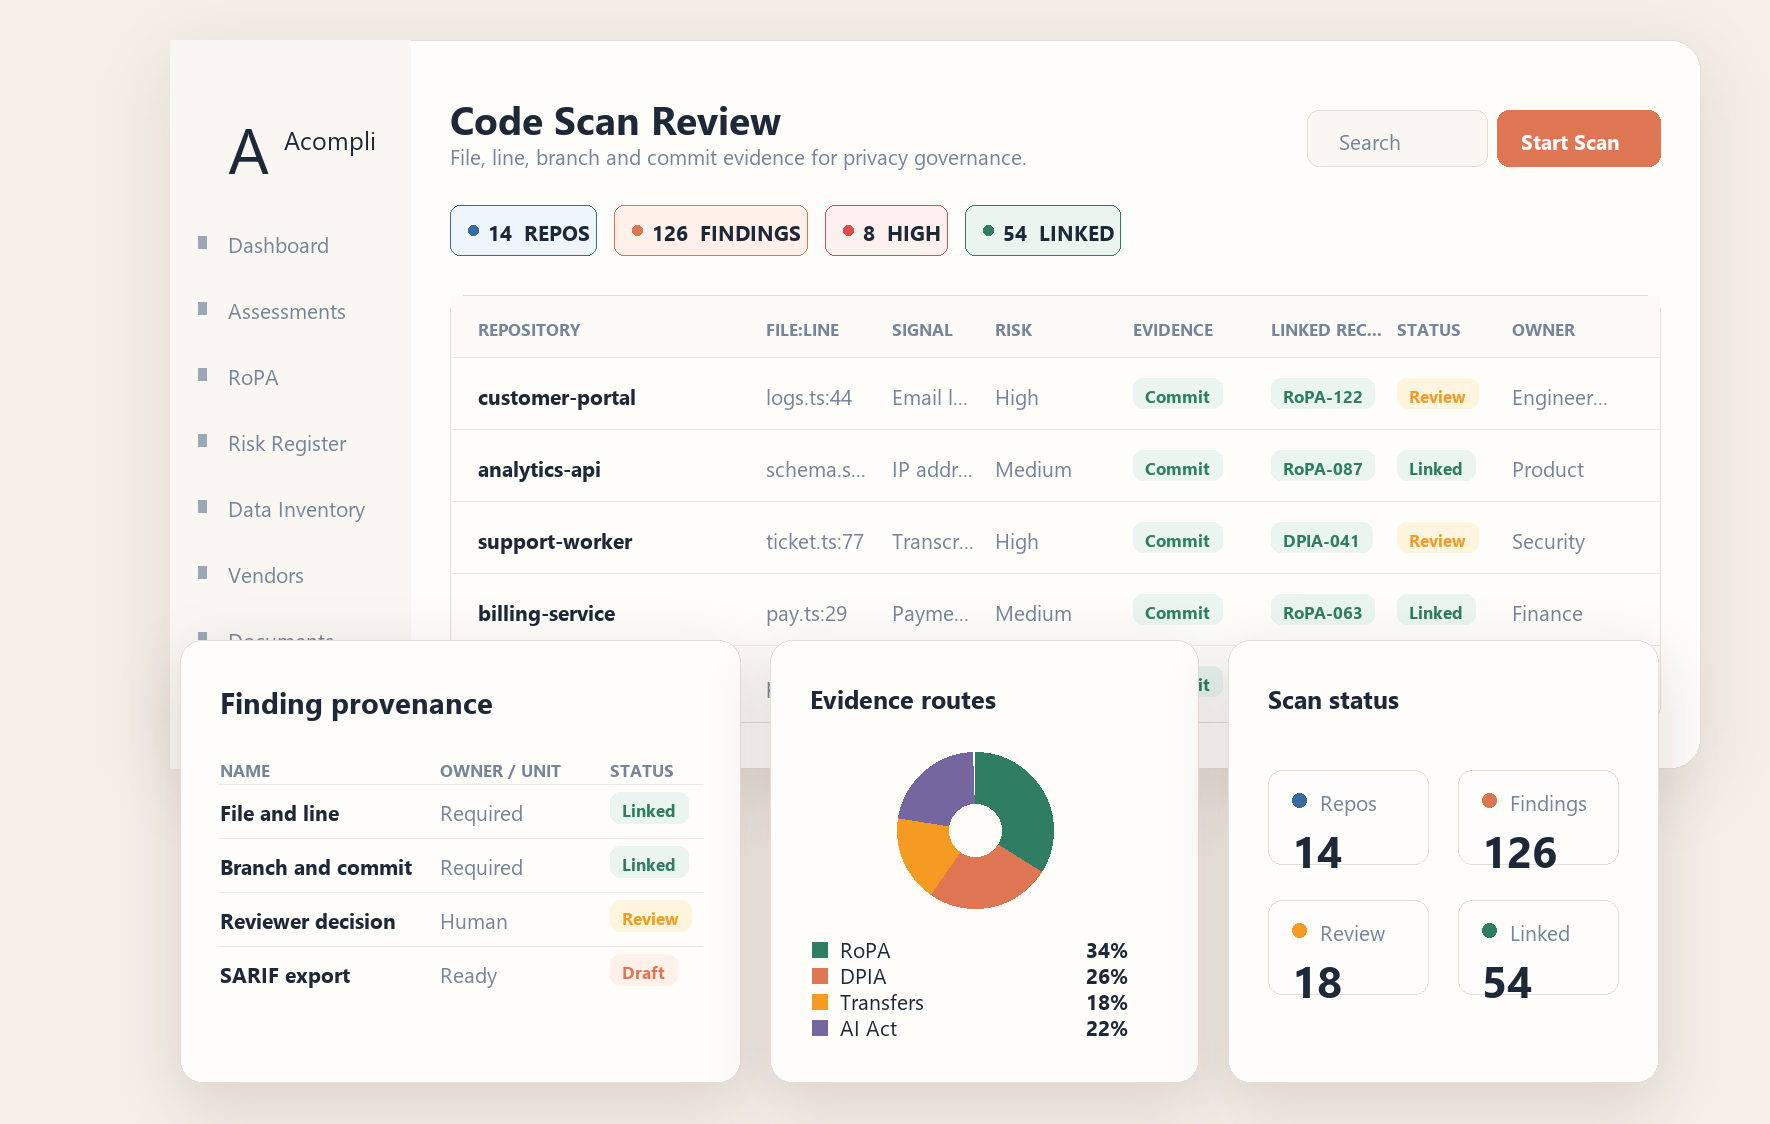The width and height of the screenshot is (1770, 1124).
Task: Open Commit evidence for analytics-api
Action: point(1177,468)
